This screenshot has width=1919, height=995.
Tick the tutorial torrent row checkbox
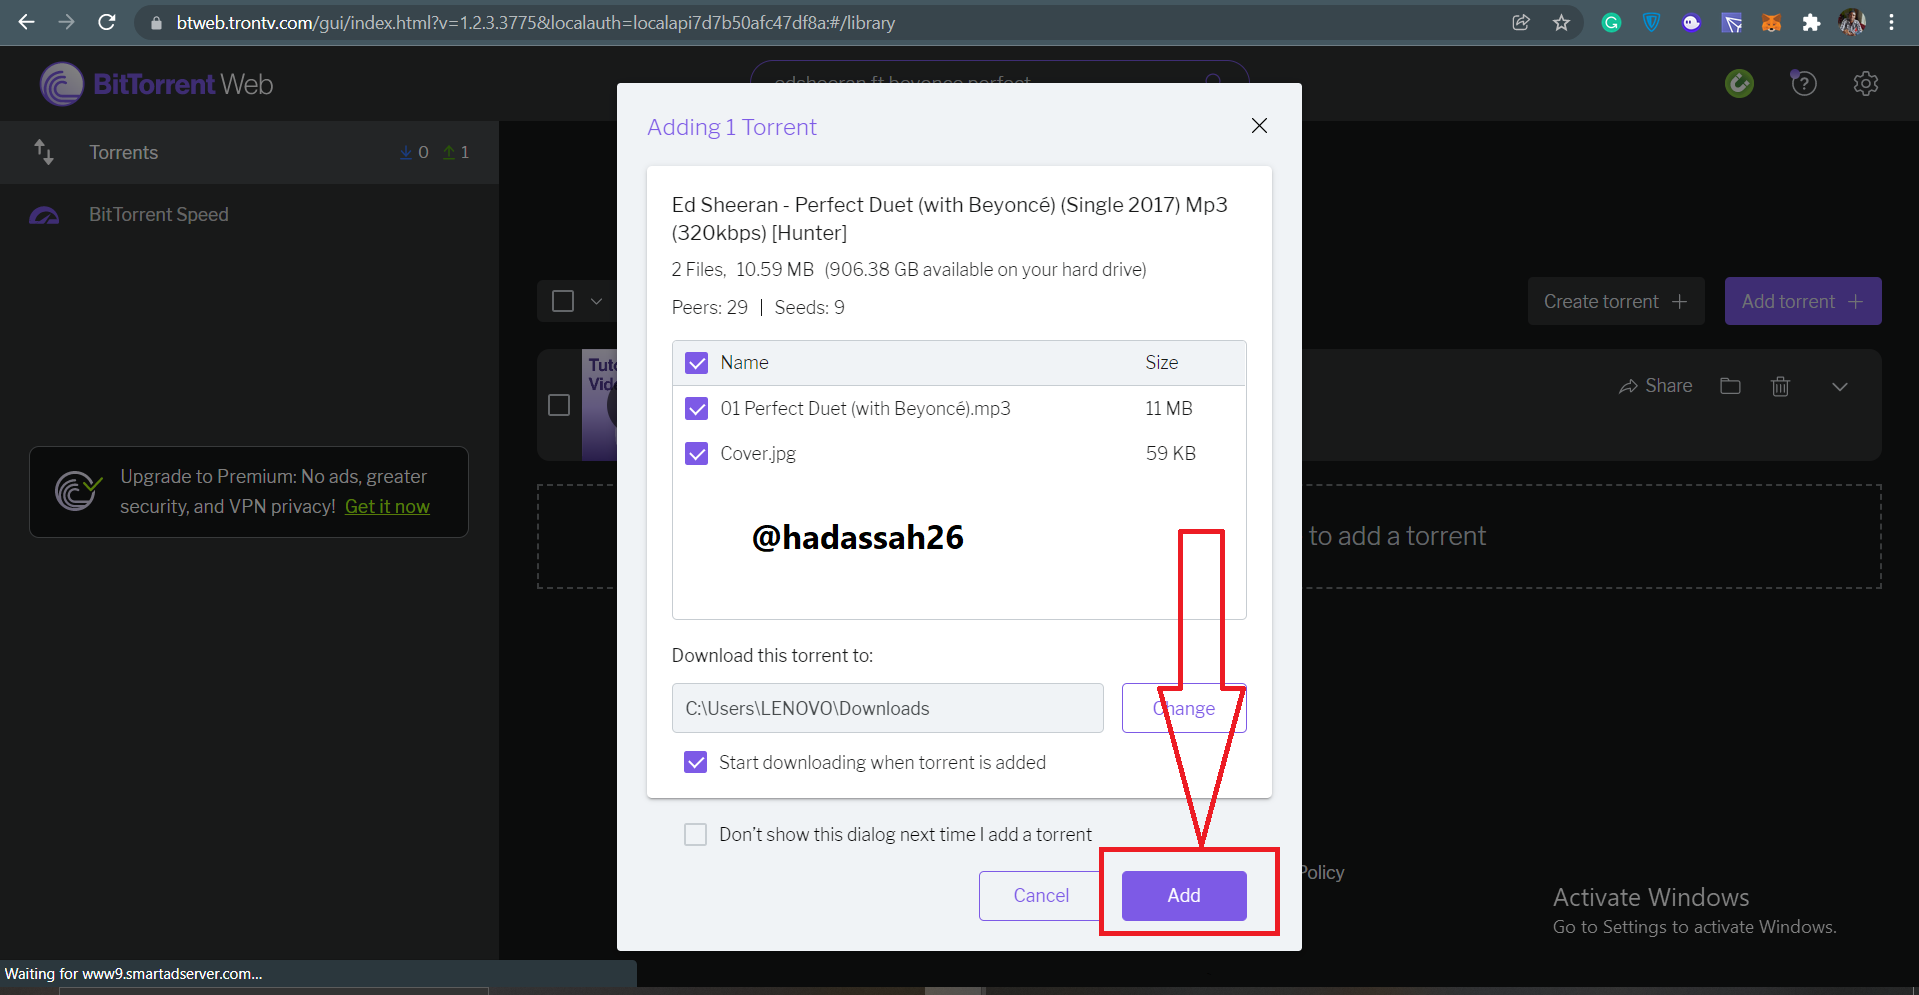[x=559, y=404]
